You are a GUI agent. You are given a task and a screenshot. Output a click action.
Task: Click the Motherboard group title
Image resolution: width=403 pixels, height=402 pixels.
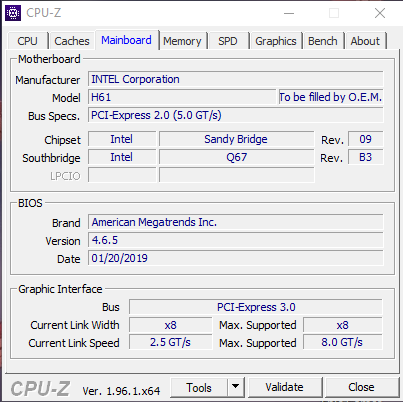tap(49, 59)
